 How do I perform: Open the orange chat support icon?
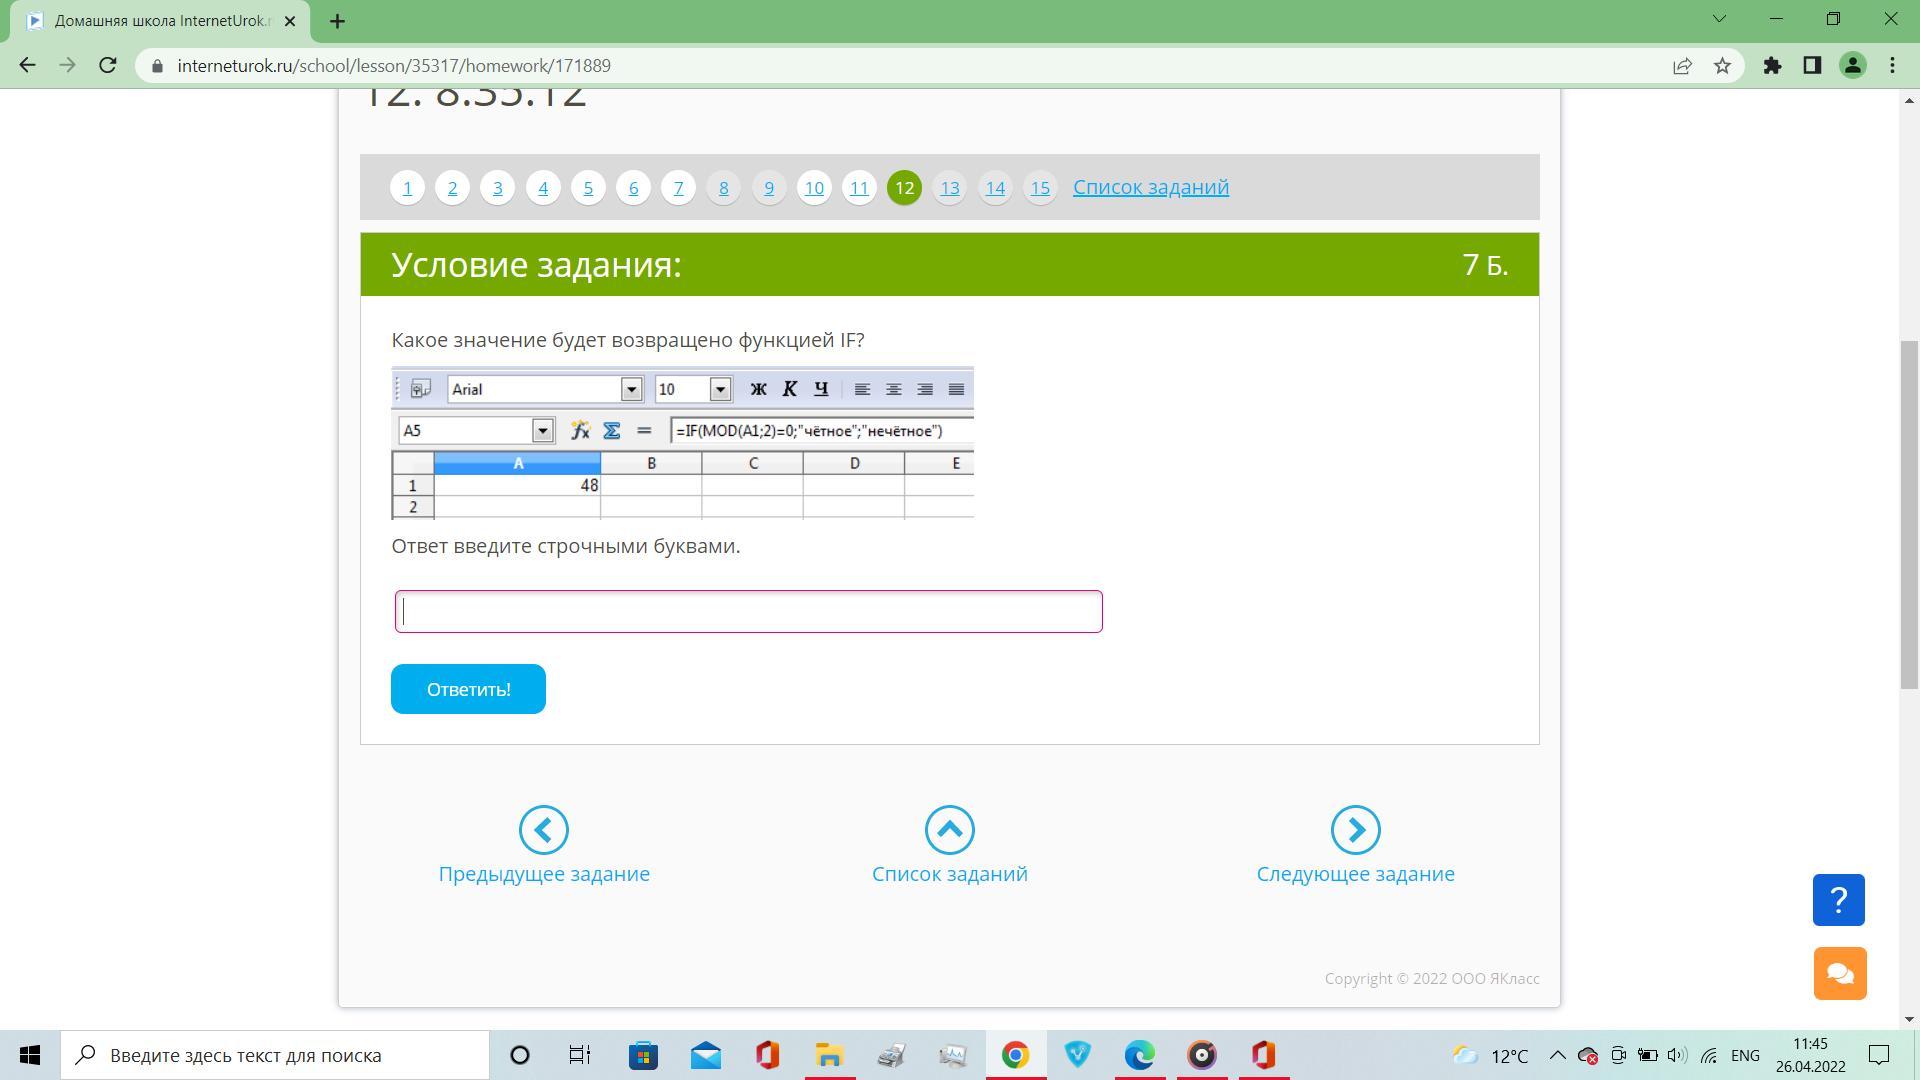(1840, 973)
